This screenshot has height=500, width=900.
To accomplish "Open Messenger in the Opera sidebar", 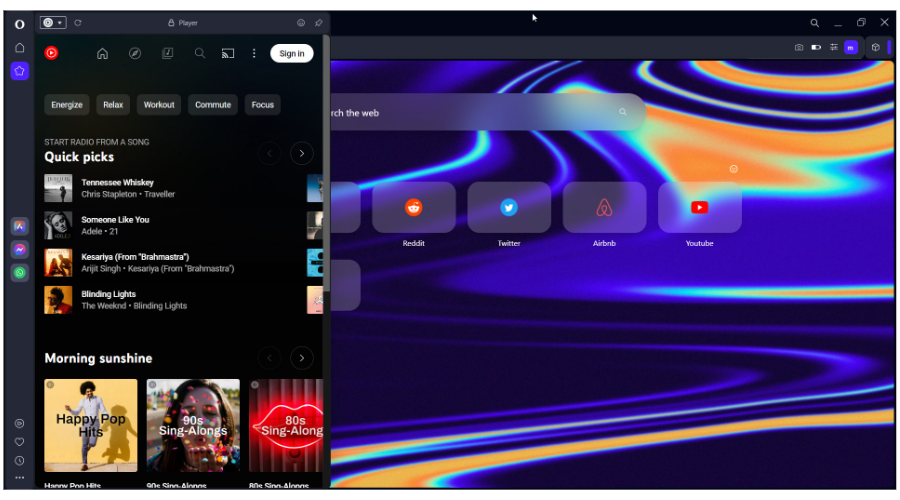I will tap(20, 250).
